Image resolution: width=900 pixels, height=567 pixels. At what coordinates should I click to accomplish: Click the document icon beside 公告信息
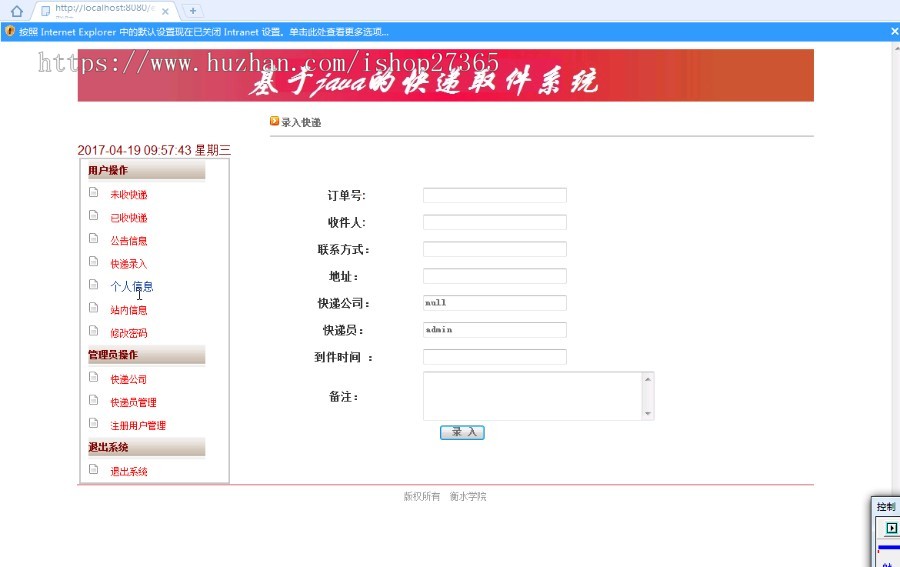coord(94,238)
